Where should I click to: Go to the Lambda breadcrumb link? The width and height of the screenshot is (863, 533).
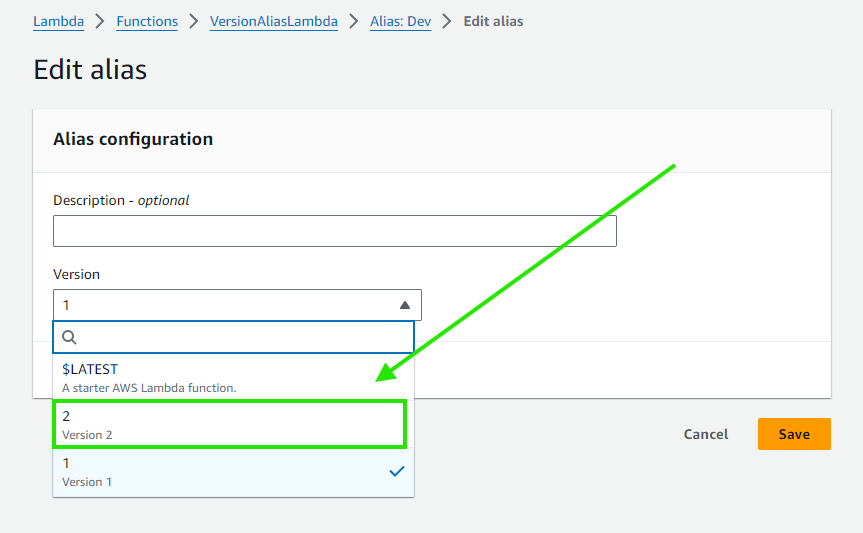click(58, 21)
